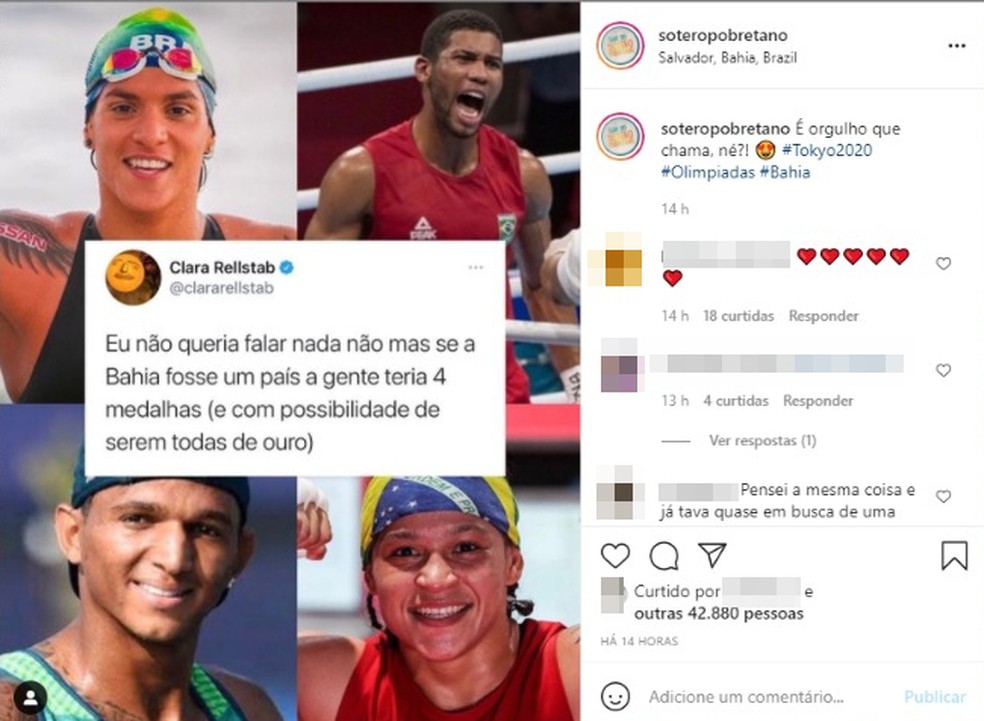
Task: Publish comment with Publicar button
Action: pos(934,697)
